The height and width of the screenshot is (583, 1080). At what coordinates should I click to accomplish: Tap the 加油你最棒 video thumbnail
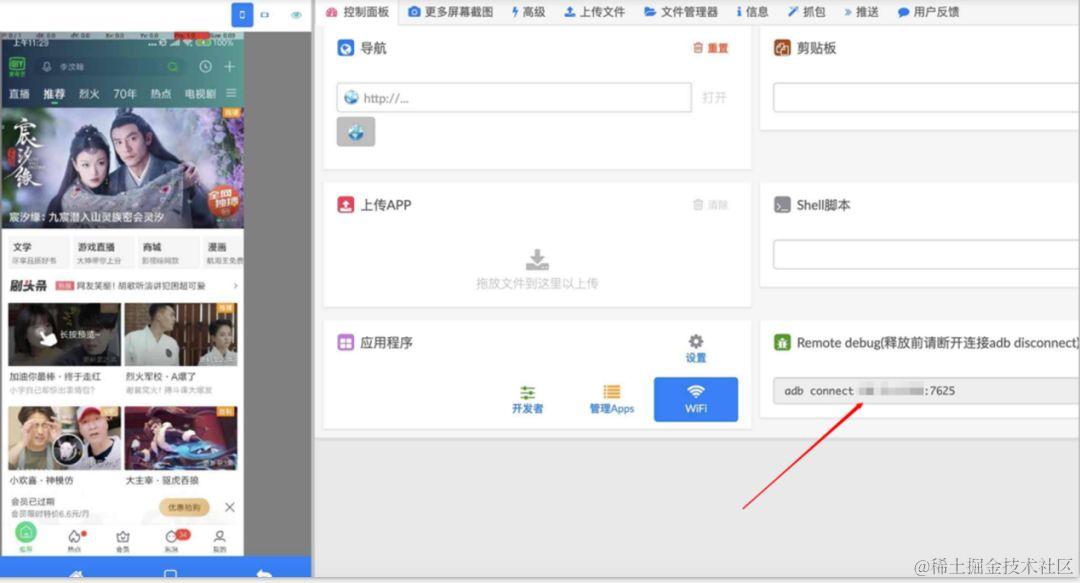click(x=64, y=334)
